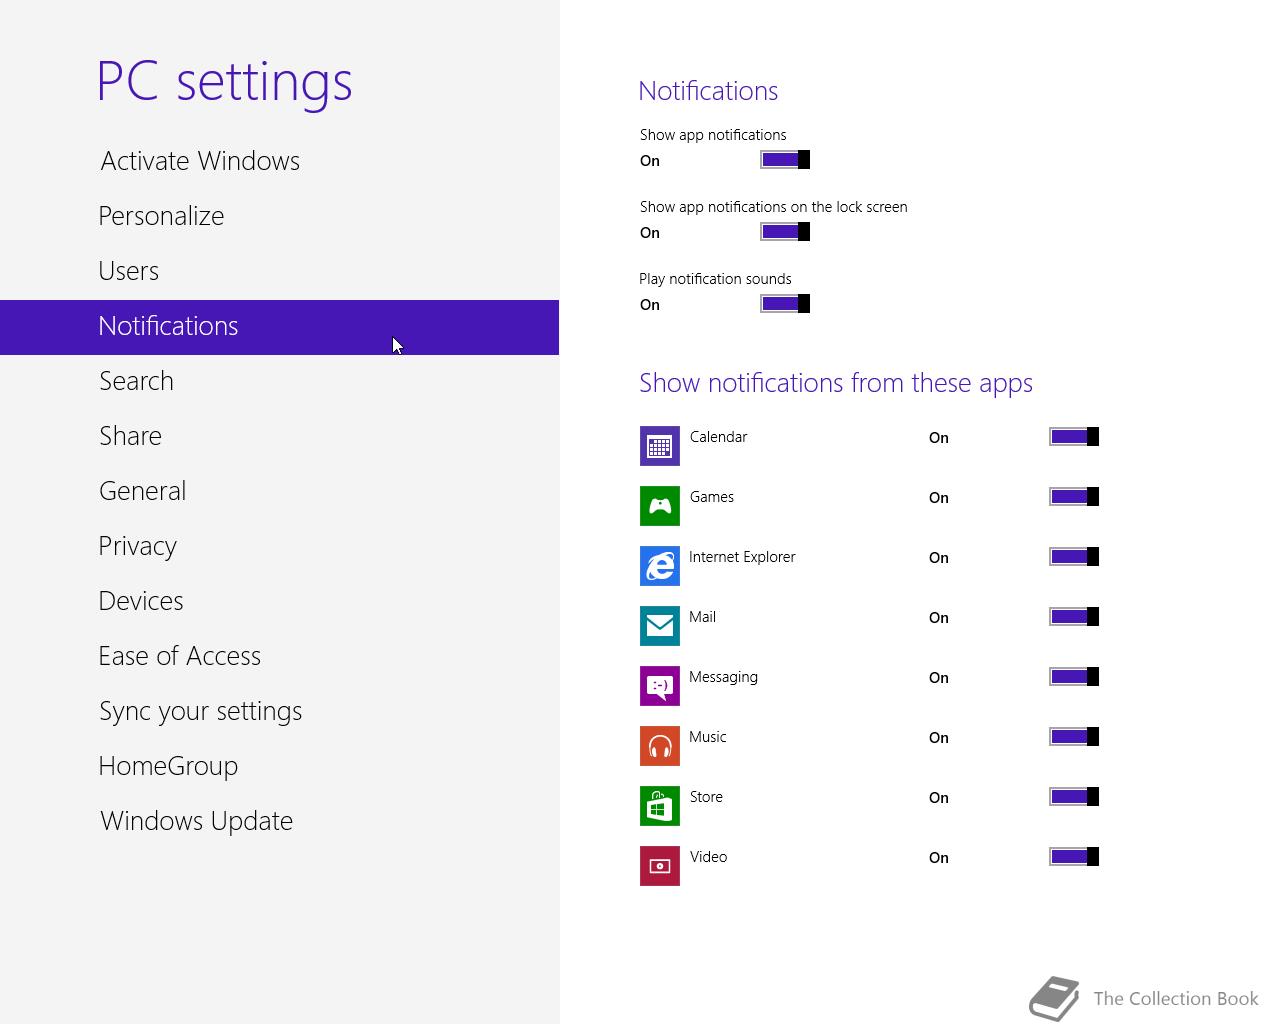Switch off Store notifications toggle
Image resolution: width=1280 pixels, height=1024 pixels.
click(1074, 797)
